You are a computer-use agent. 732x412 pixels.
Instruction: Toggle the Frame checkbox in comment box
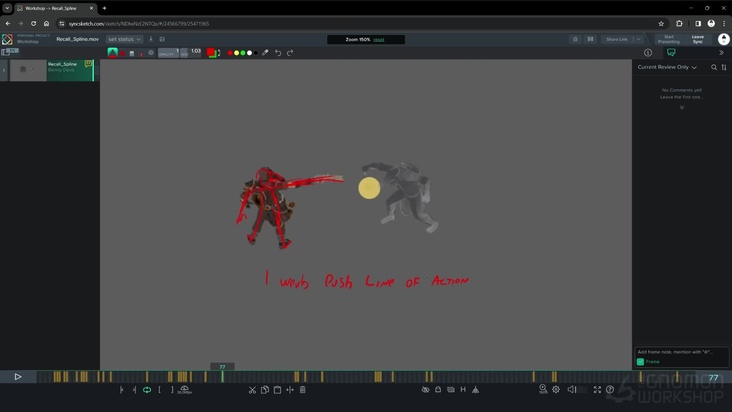(641, 361)
